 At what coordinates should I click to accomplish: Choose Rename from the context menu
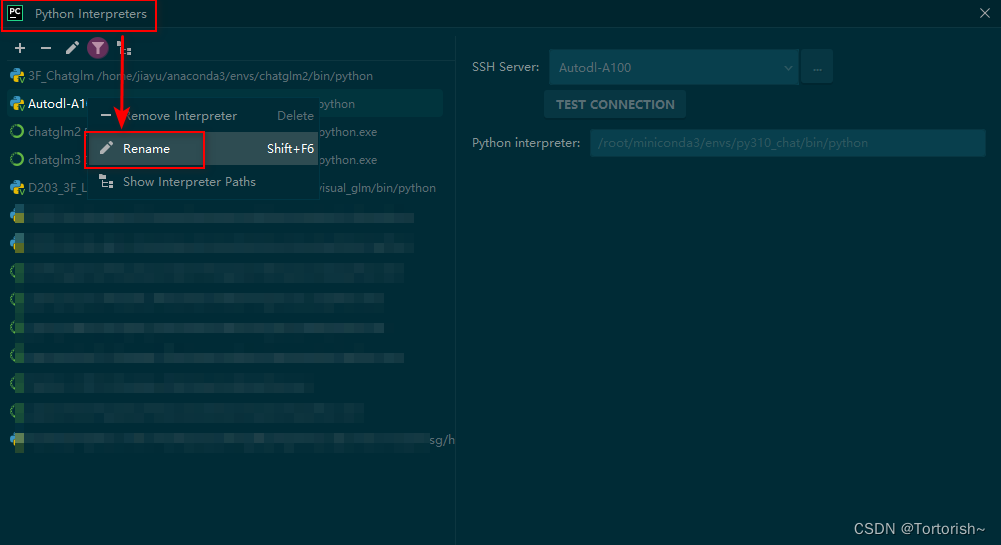pos(203,149)
